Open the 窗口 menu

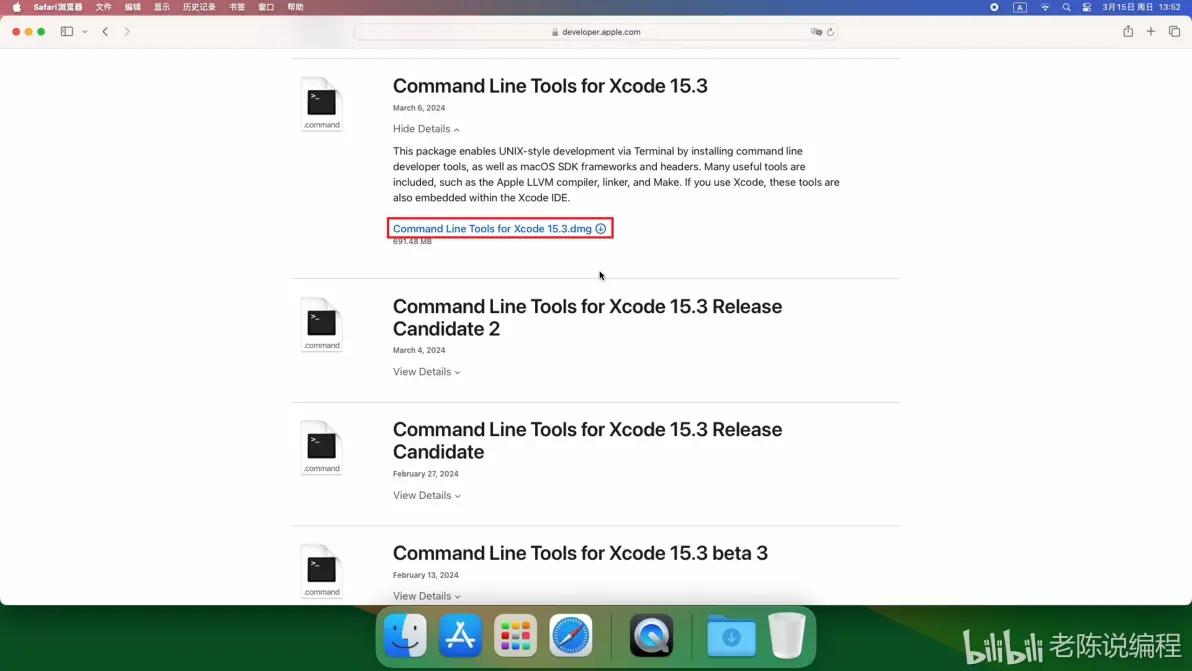tap(266, 7)
